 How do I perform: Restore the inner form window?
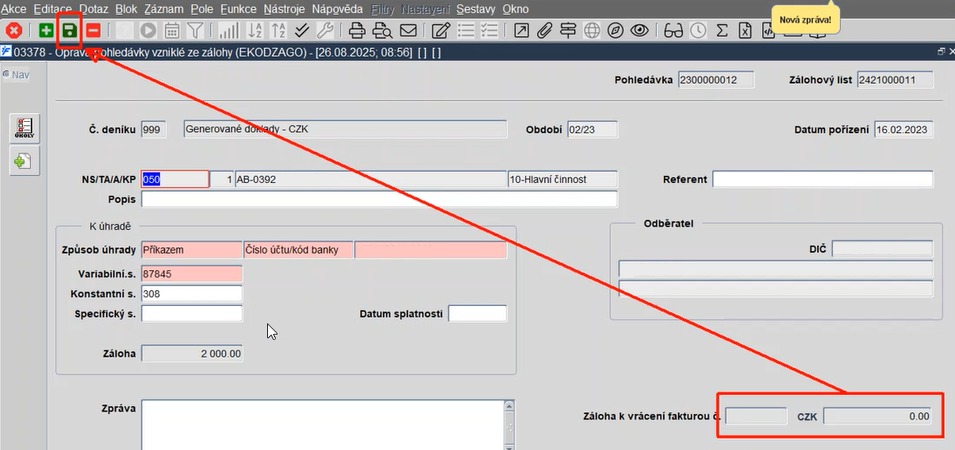tap(941, 52)
